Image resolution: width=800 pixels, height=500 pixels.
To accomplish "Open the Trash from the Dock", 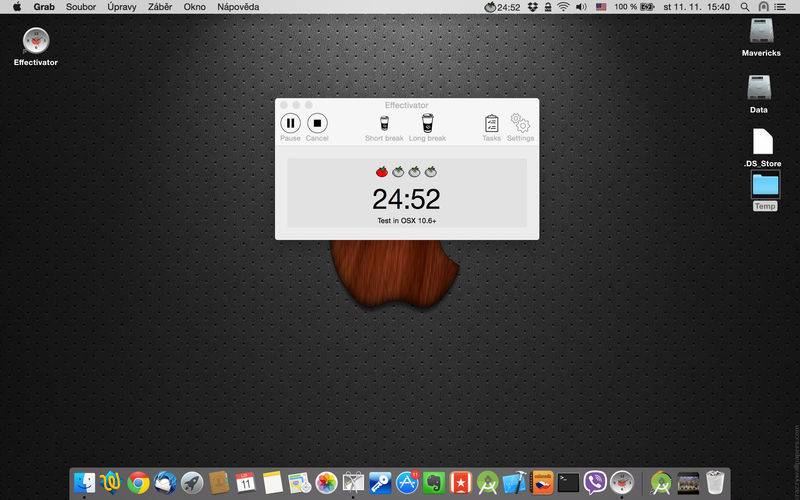I will click(715, 482).
